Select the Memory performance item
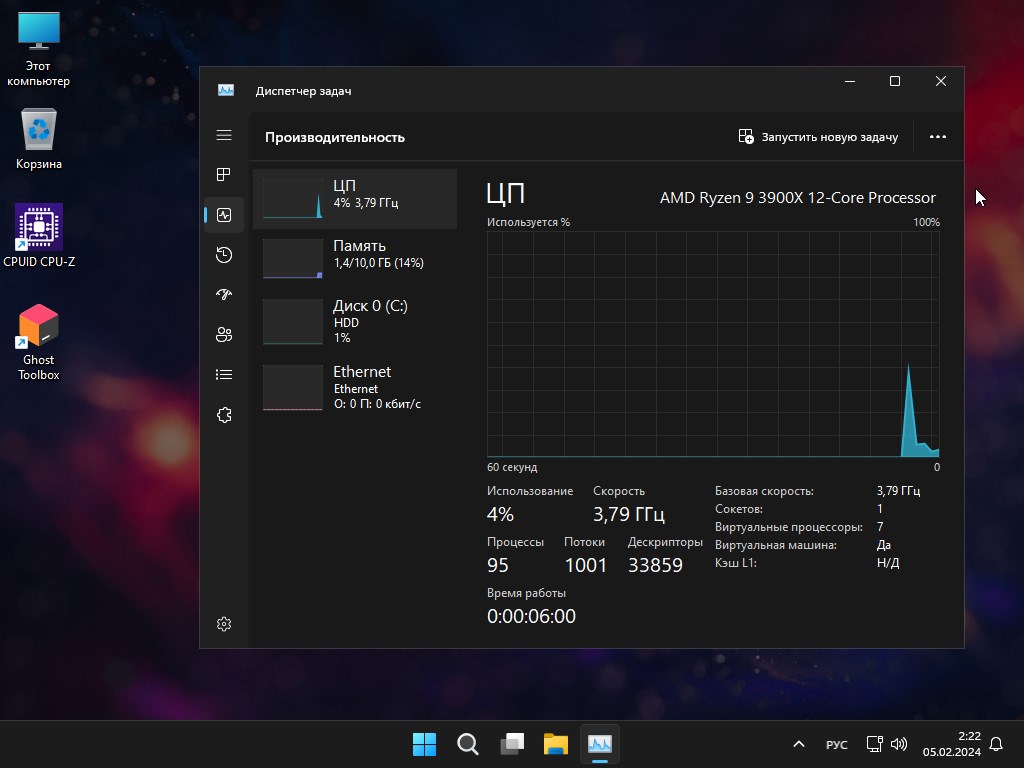 click(x=355, y=258)
